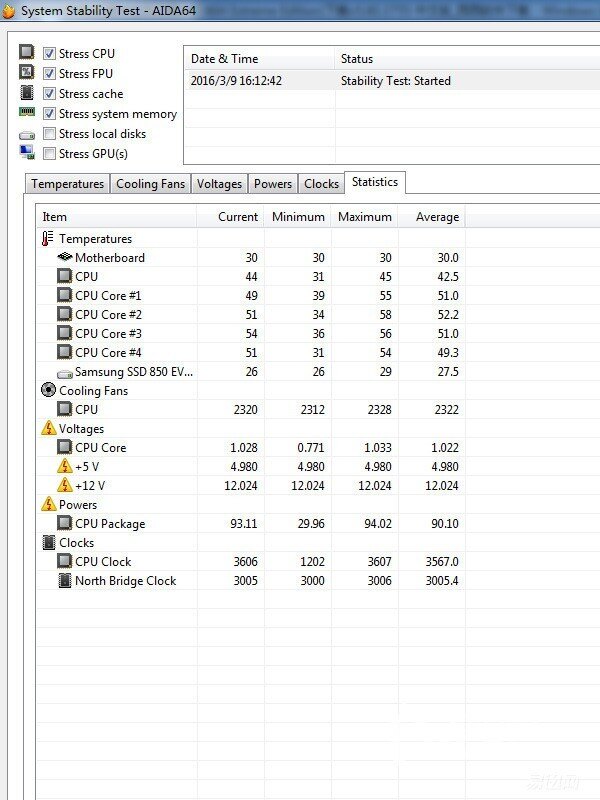This screenshot has height=800, width=600.
Task: Disable the Stress FPU option
Action: click(x=49, y=74)
